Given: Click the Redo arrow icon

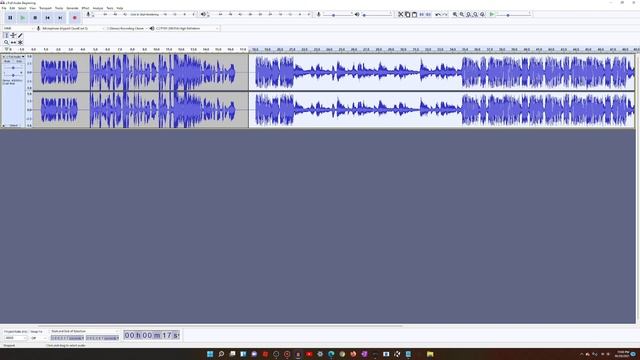Looking at the screenshot, I should pyautogui.click(x=445, y=14).
